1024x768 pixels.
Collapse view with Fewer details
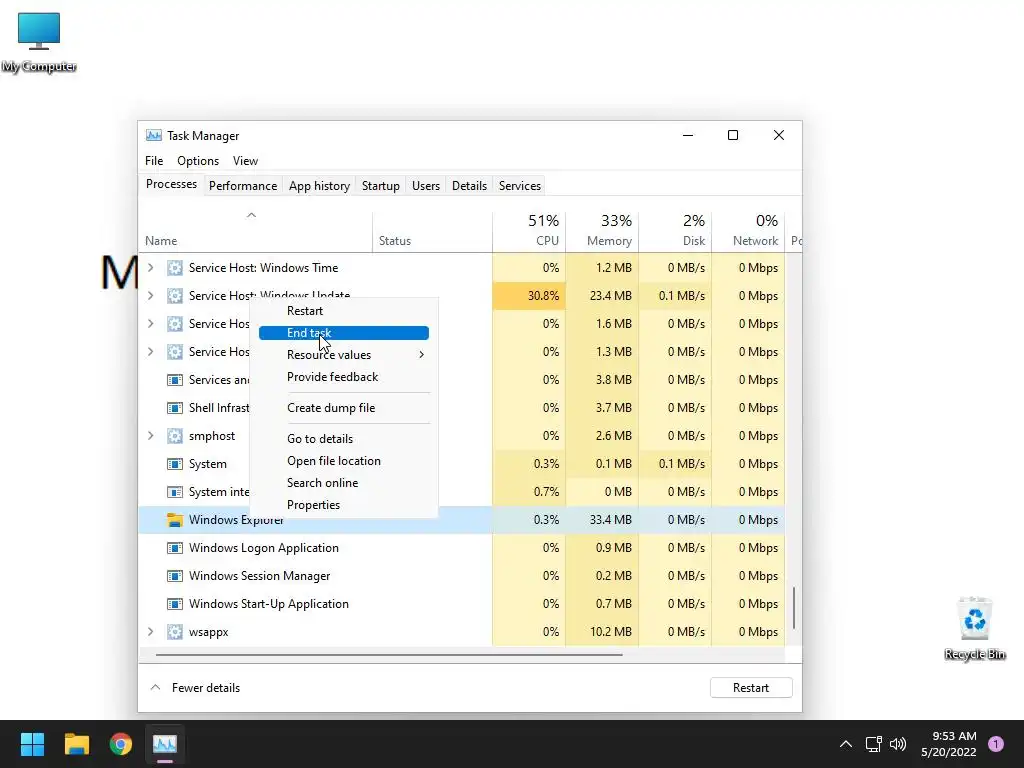(x=195, y=688)
